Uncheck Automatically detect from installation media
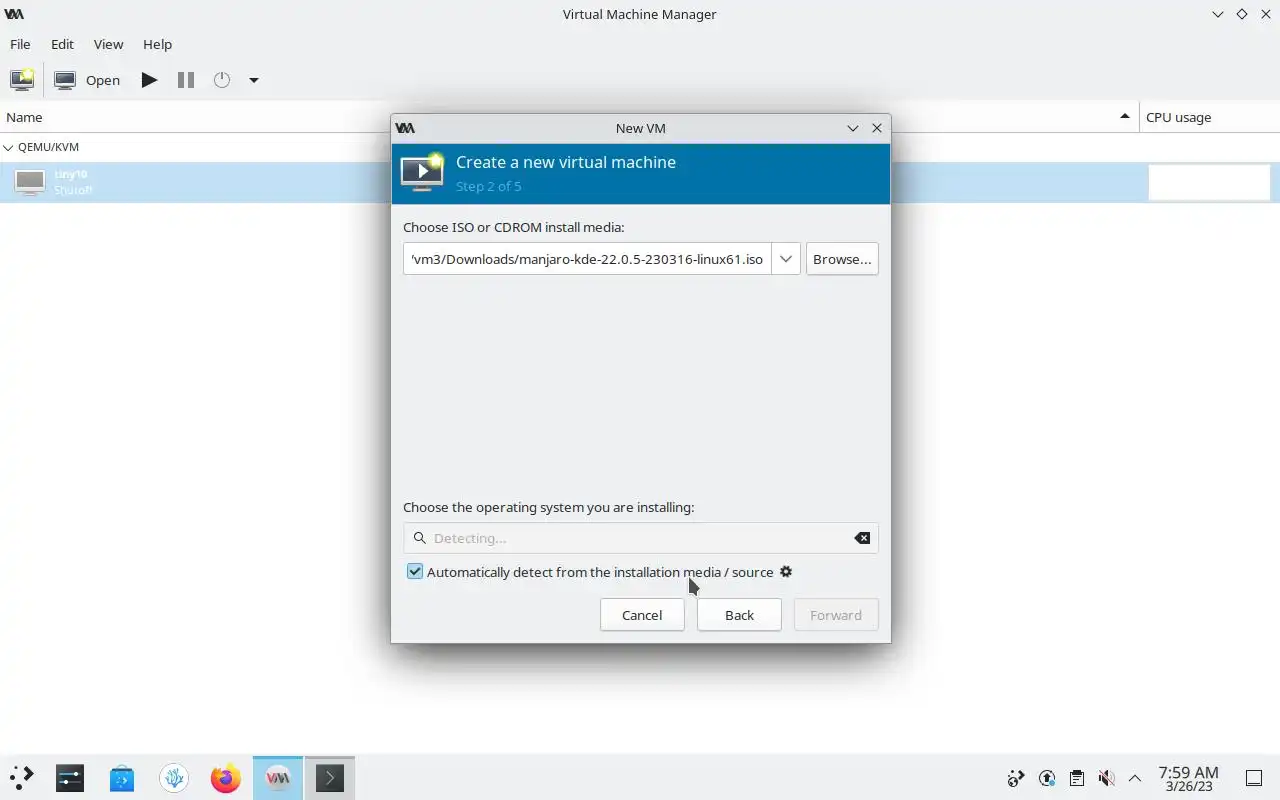 pyautogui.click(x=415, y=572)
